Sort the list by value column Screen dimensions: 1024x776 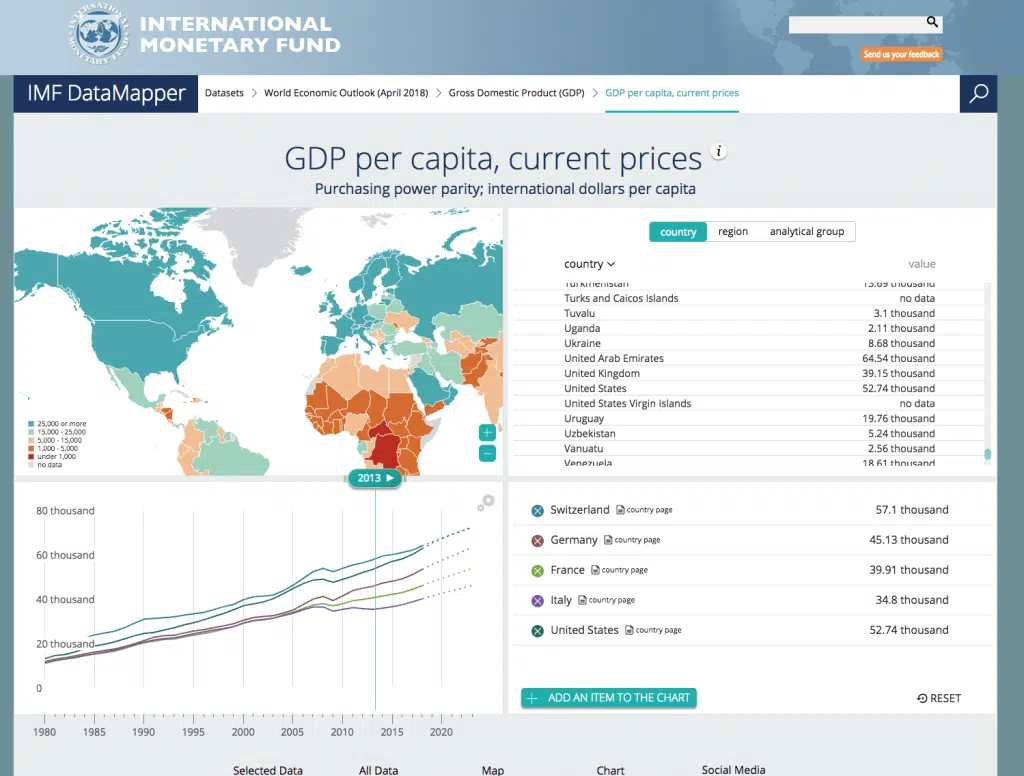point(921,264)
